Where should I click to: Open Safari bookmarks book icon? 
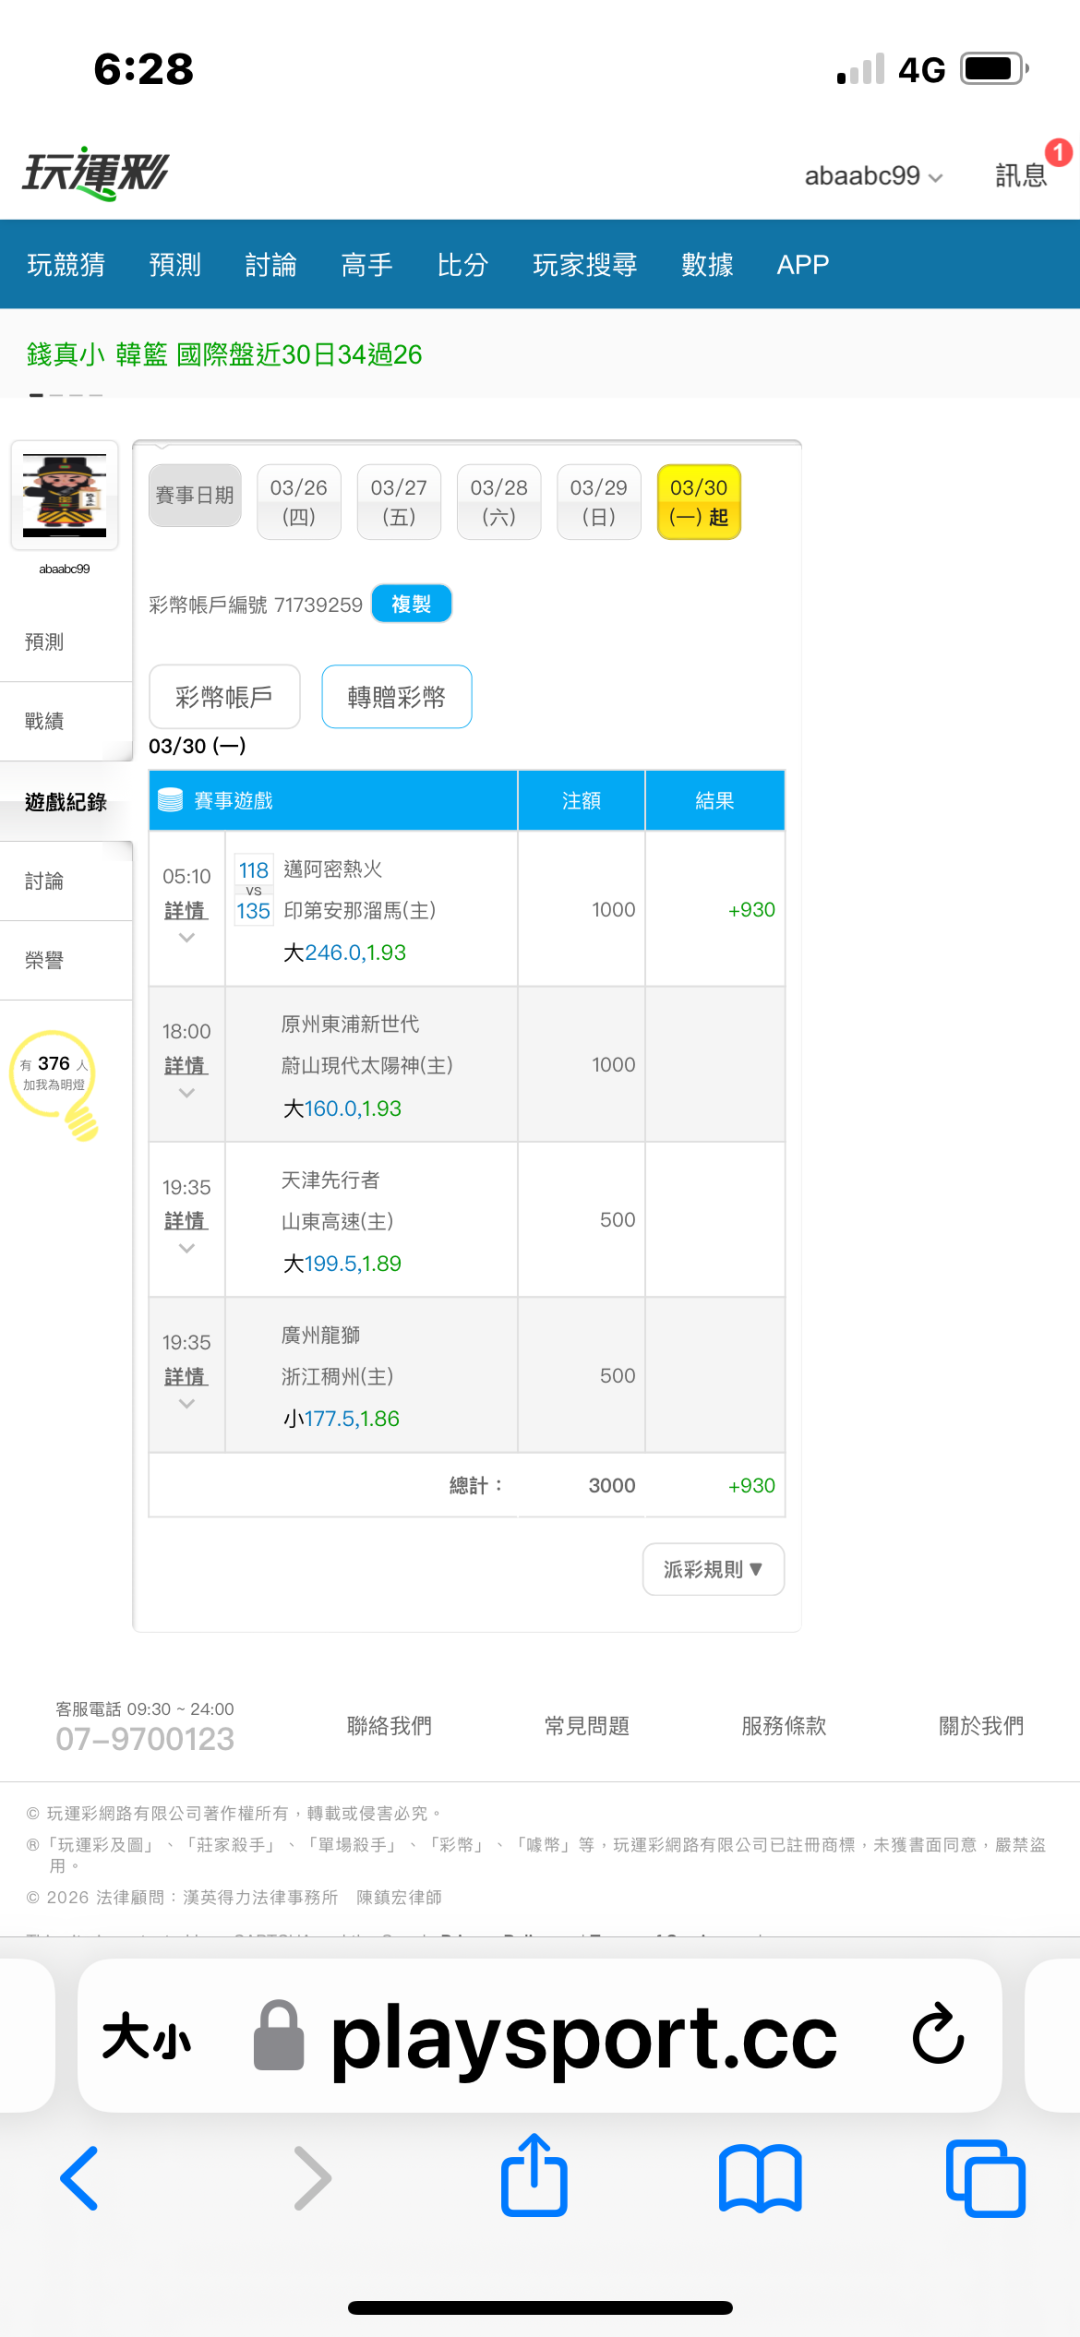click(x=760, y=2178)
